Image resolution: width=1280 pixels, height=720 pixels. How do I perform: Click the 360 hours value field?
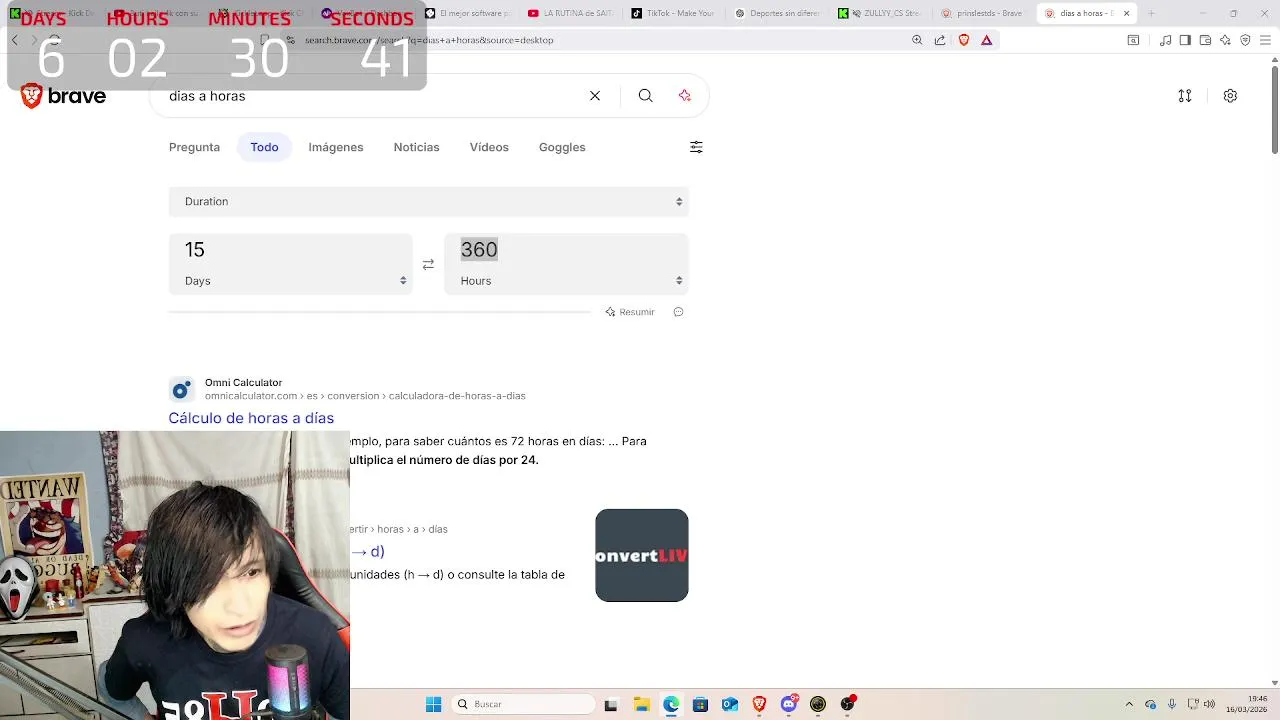tap(566, 250)
